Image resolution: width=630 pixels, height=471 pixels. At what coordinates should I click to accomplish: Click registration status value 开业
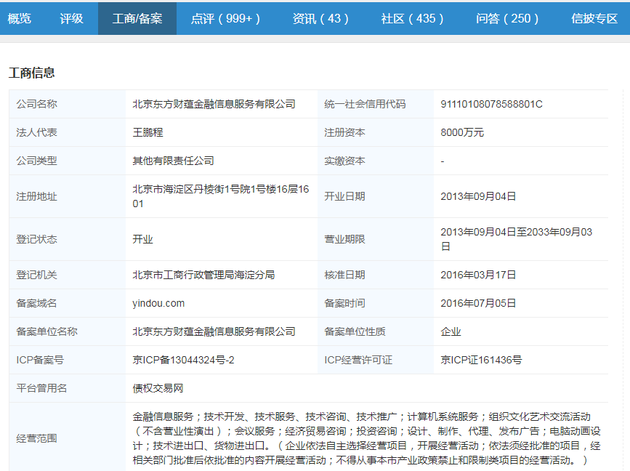tap(143, 239)
